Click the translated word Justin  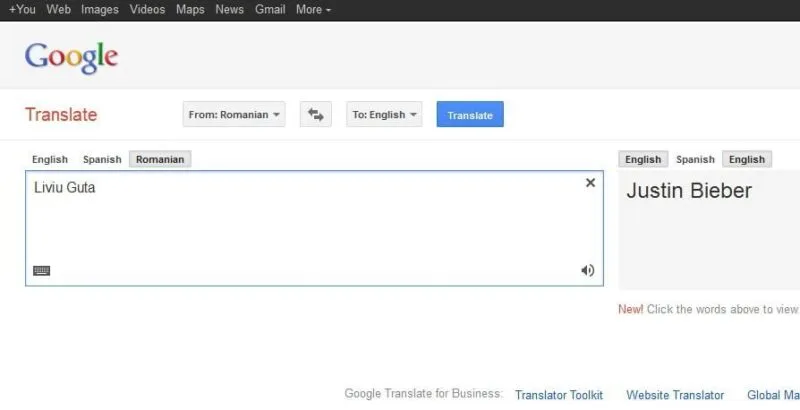pos(654,191)
